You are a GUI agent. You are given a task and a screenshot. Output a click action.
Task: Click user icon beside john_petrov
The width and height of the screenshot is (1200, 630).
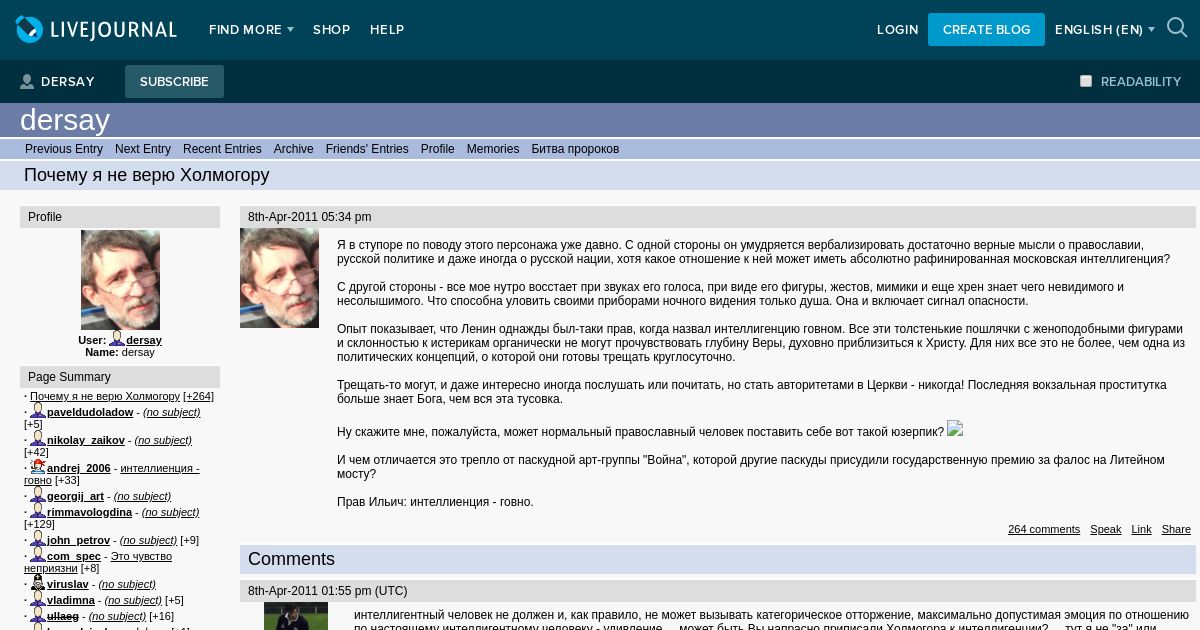click(x=38, y=539)
